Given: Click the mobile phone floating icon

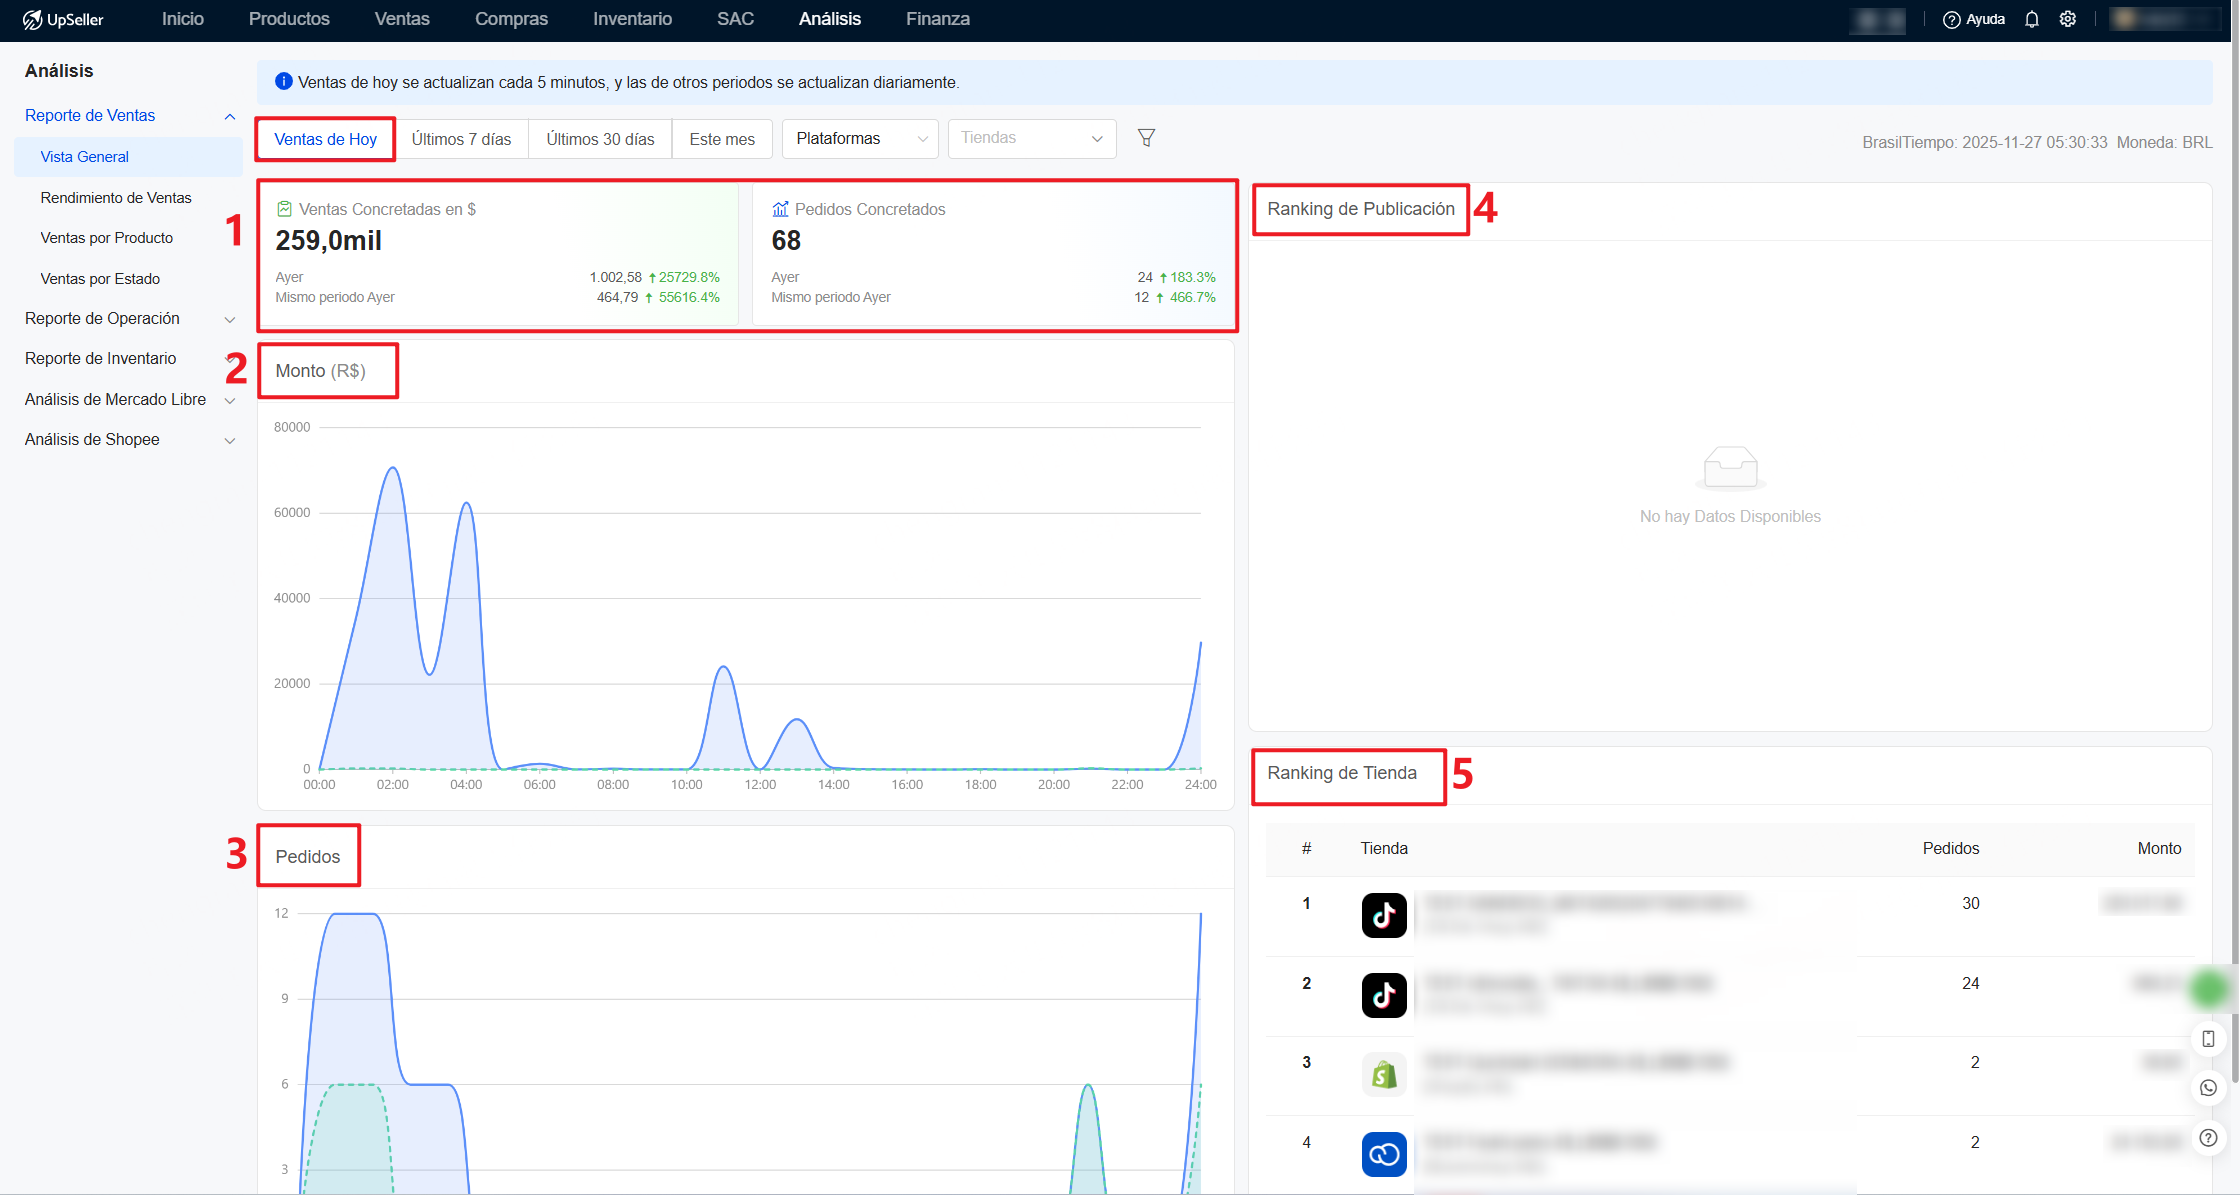Looking at the screenshot, I should click(x=2208, y=1039).
